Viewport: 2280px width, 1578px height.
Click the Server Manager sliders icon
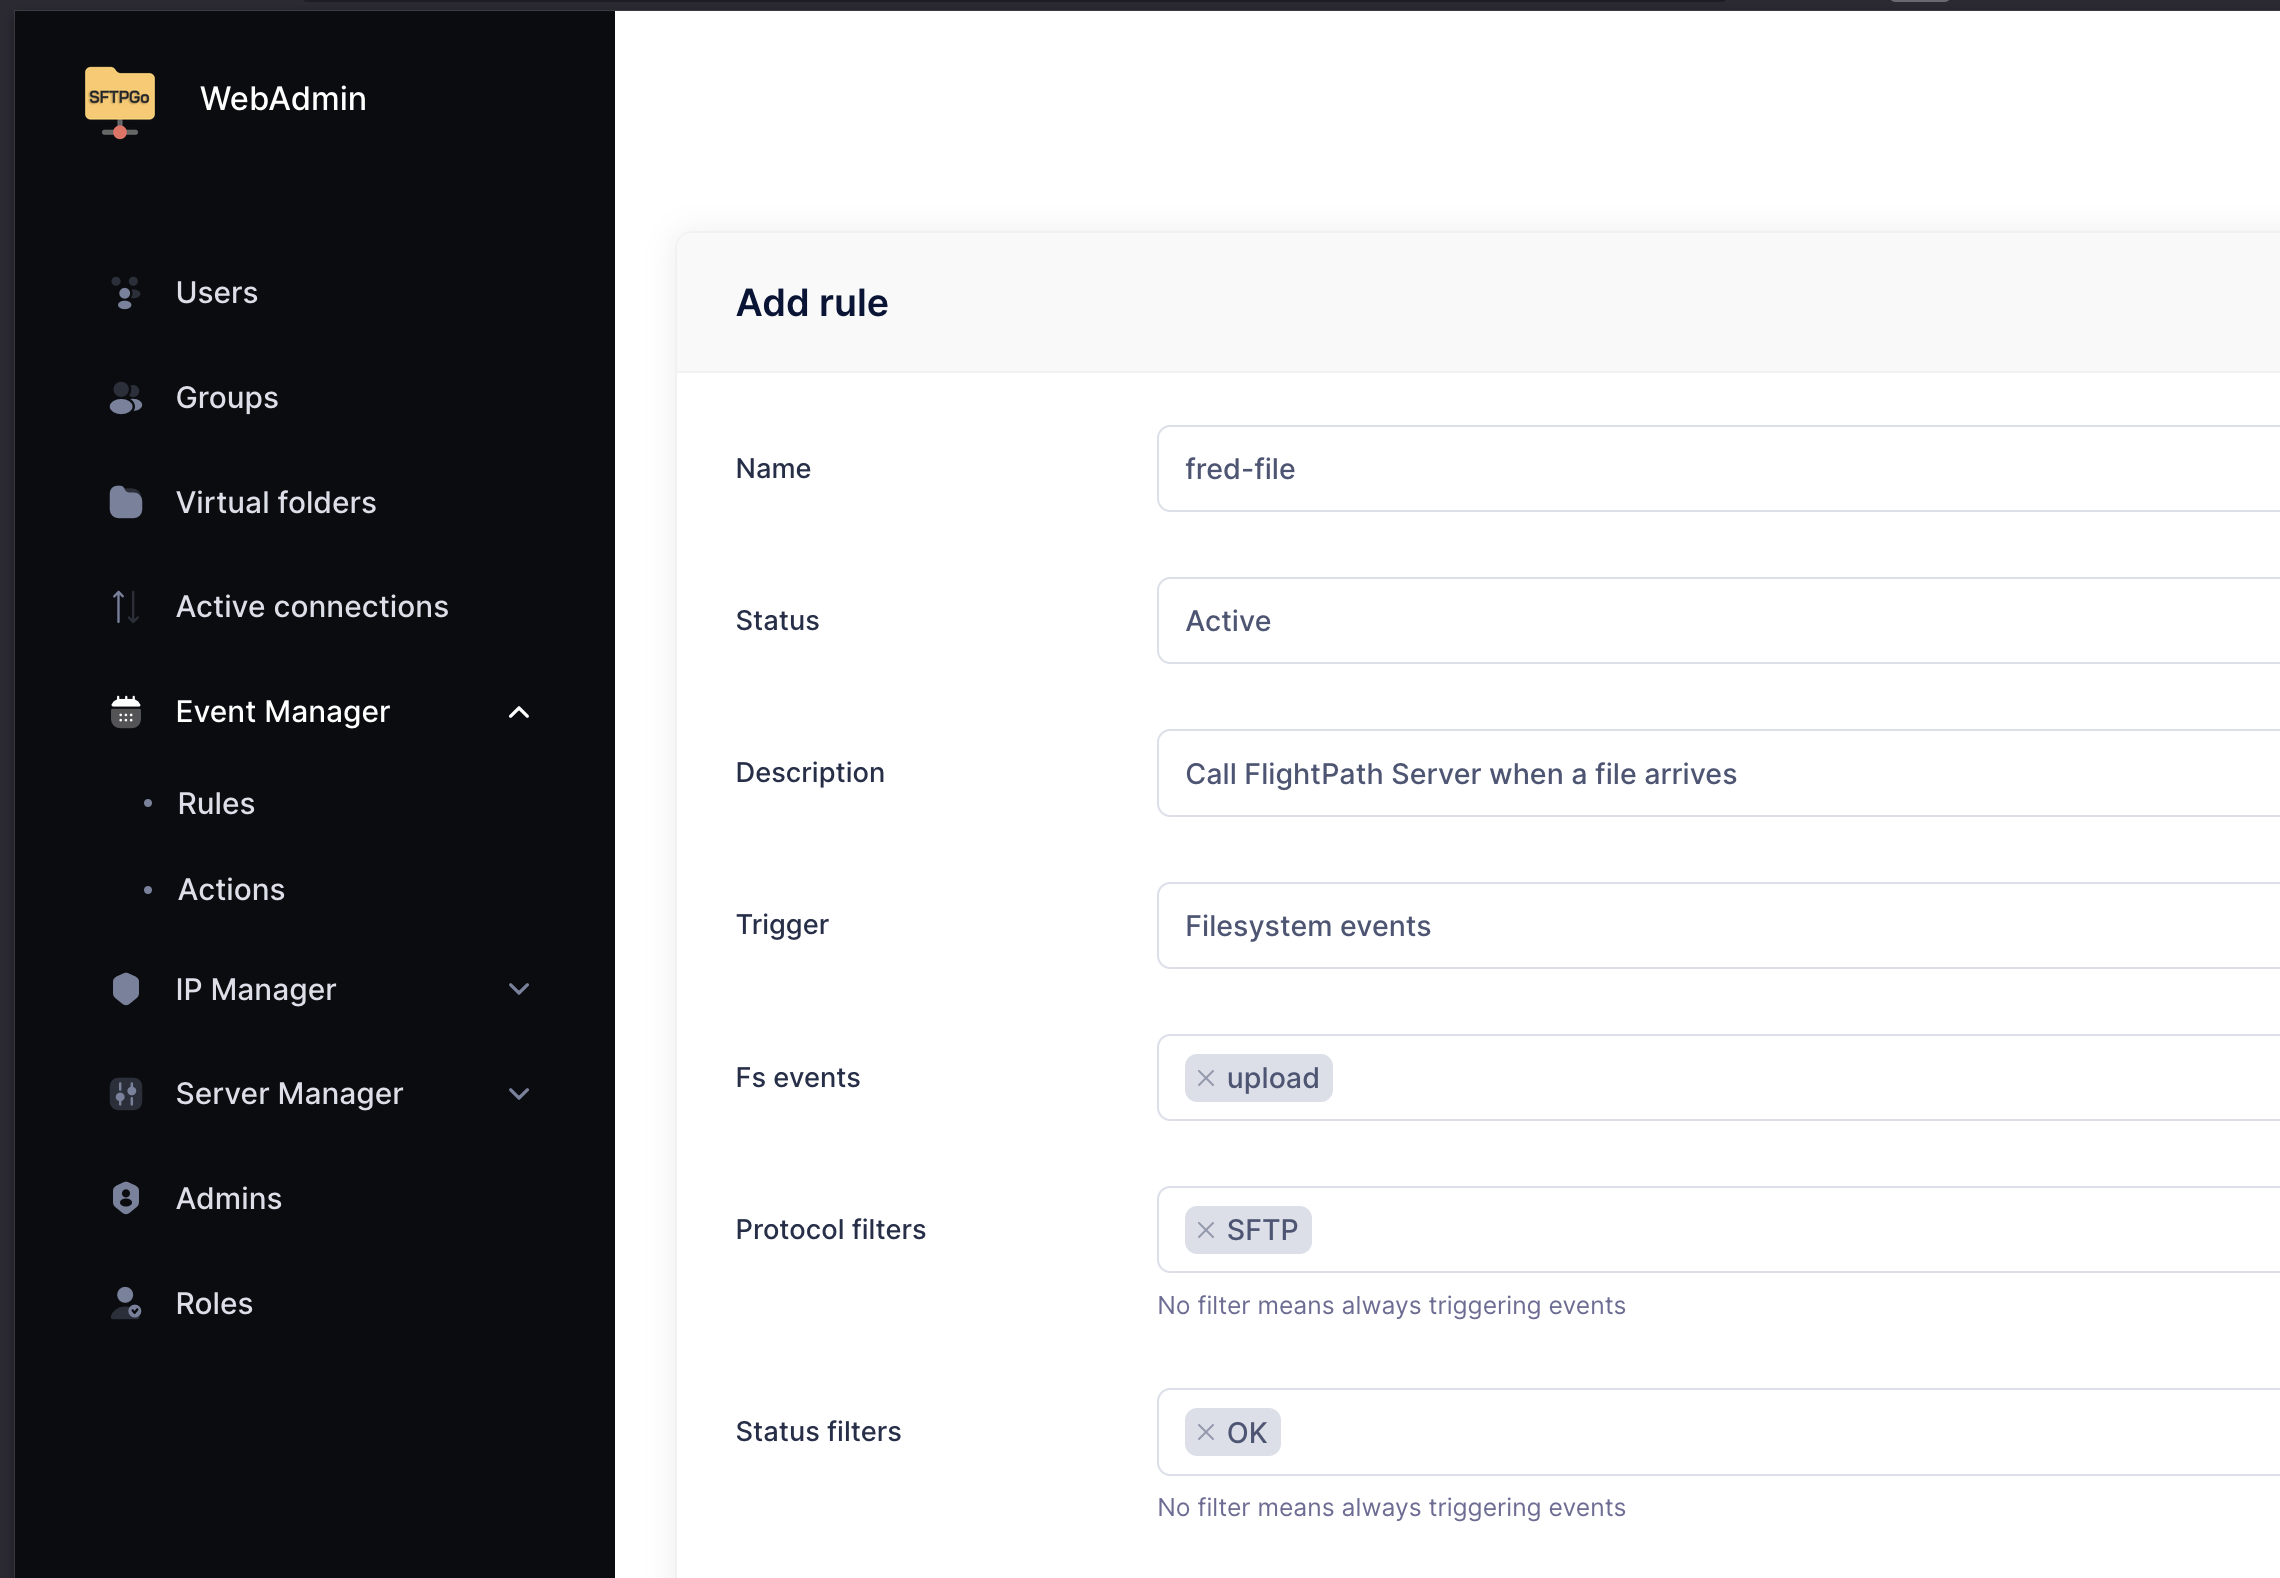point(125,1094)
